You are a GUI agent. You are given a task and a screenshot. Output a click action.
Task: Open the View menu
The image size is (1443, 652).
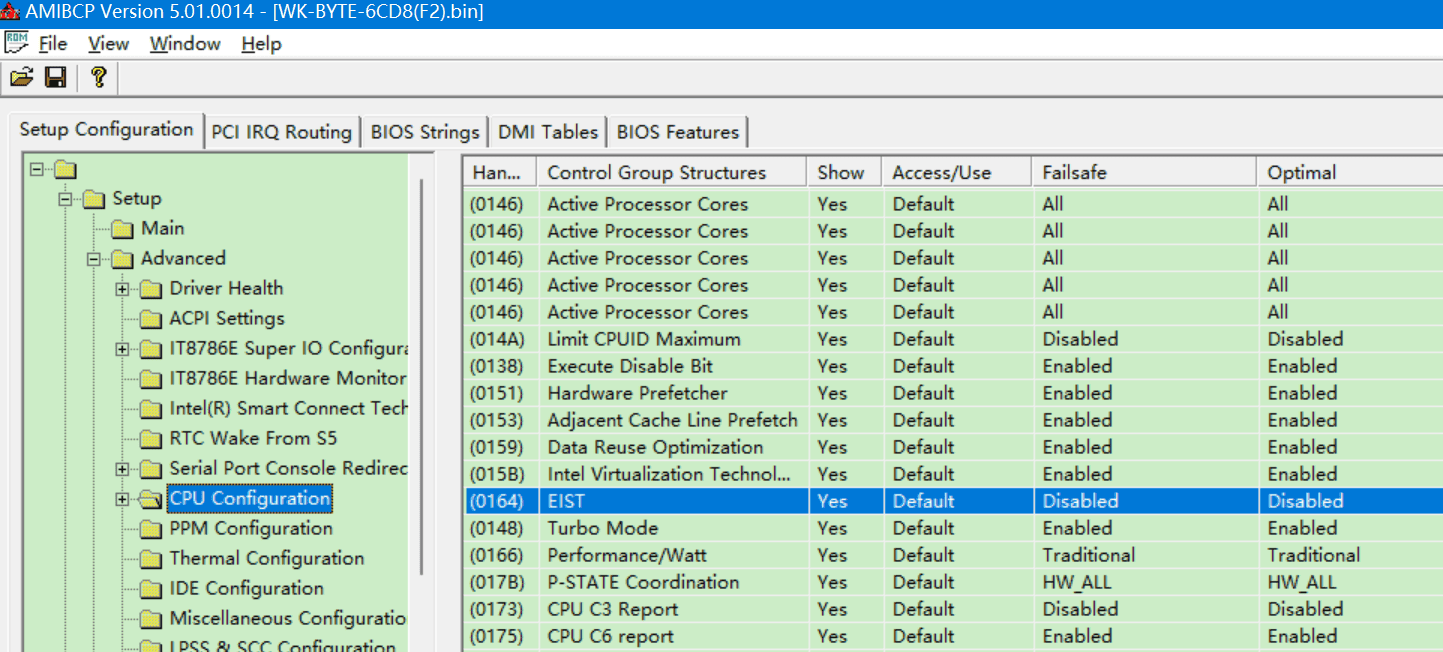(108, 44)
